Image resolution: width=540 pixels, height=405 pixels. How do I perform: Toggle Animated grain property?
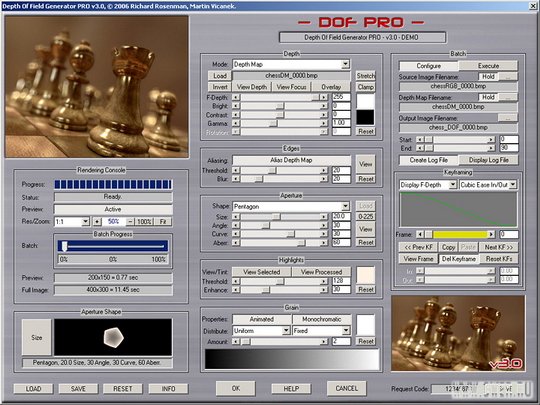pos(261,319)
